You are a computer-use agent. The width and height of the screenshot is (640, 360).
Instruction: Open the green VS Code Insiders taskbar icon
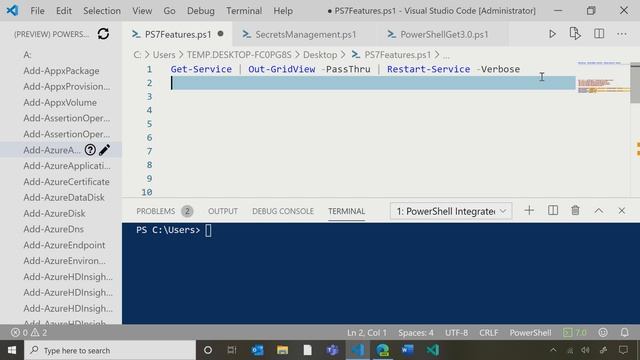[433, 350]
